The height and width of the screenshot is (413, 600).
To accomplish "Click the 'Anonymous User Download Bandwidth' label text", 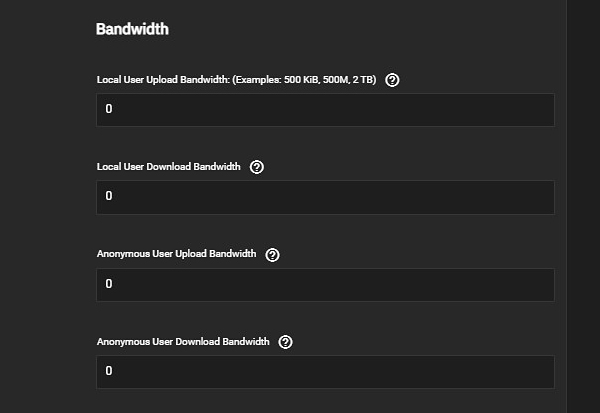I will tap(183, 342).
